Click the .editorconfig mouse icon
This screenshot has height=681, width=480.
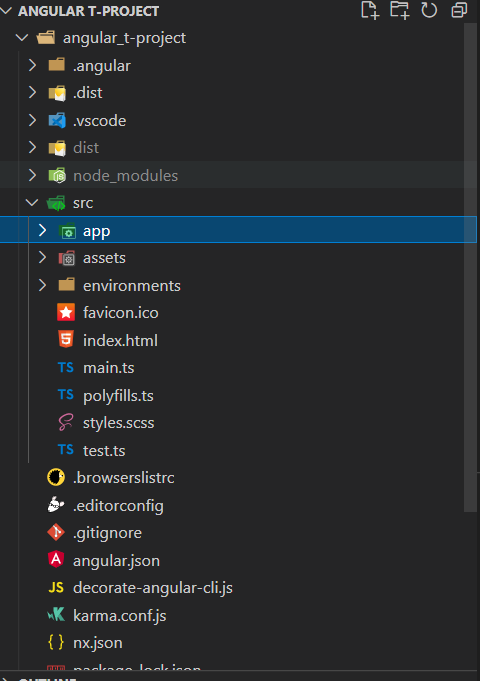coord(56,505)
